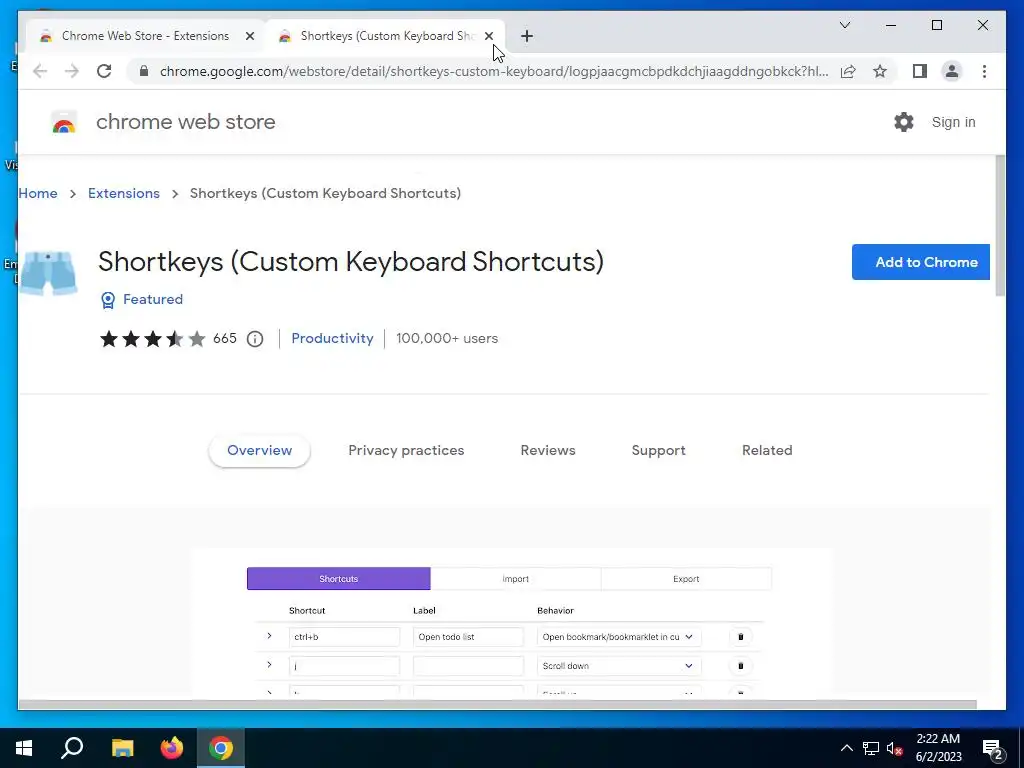Click the chrome web store rainbow logo
The width and height of the screenshot is (1024, 768).
click(x=64, y=122)
